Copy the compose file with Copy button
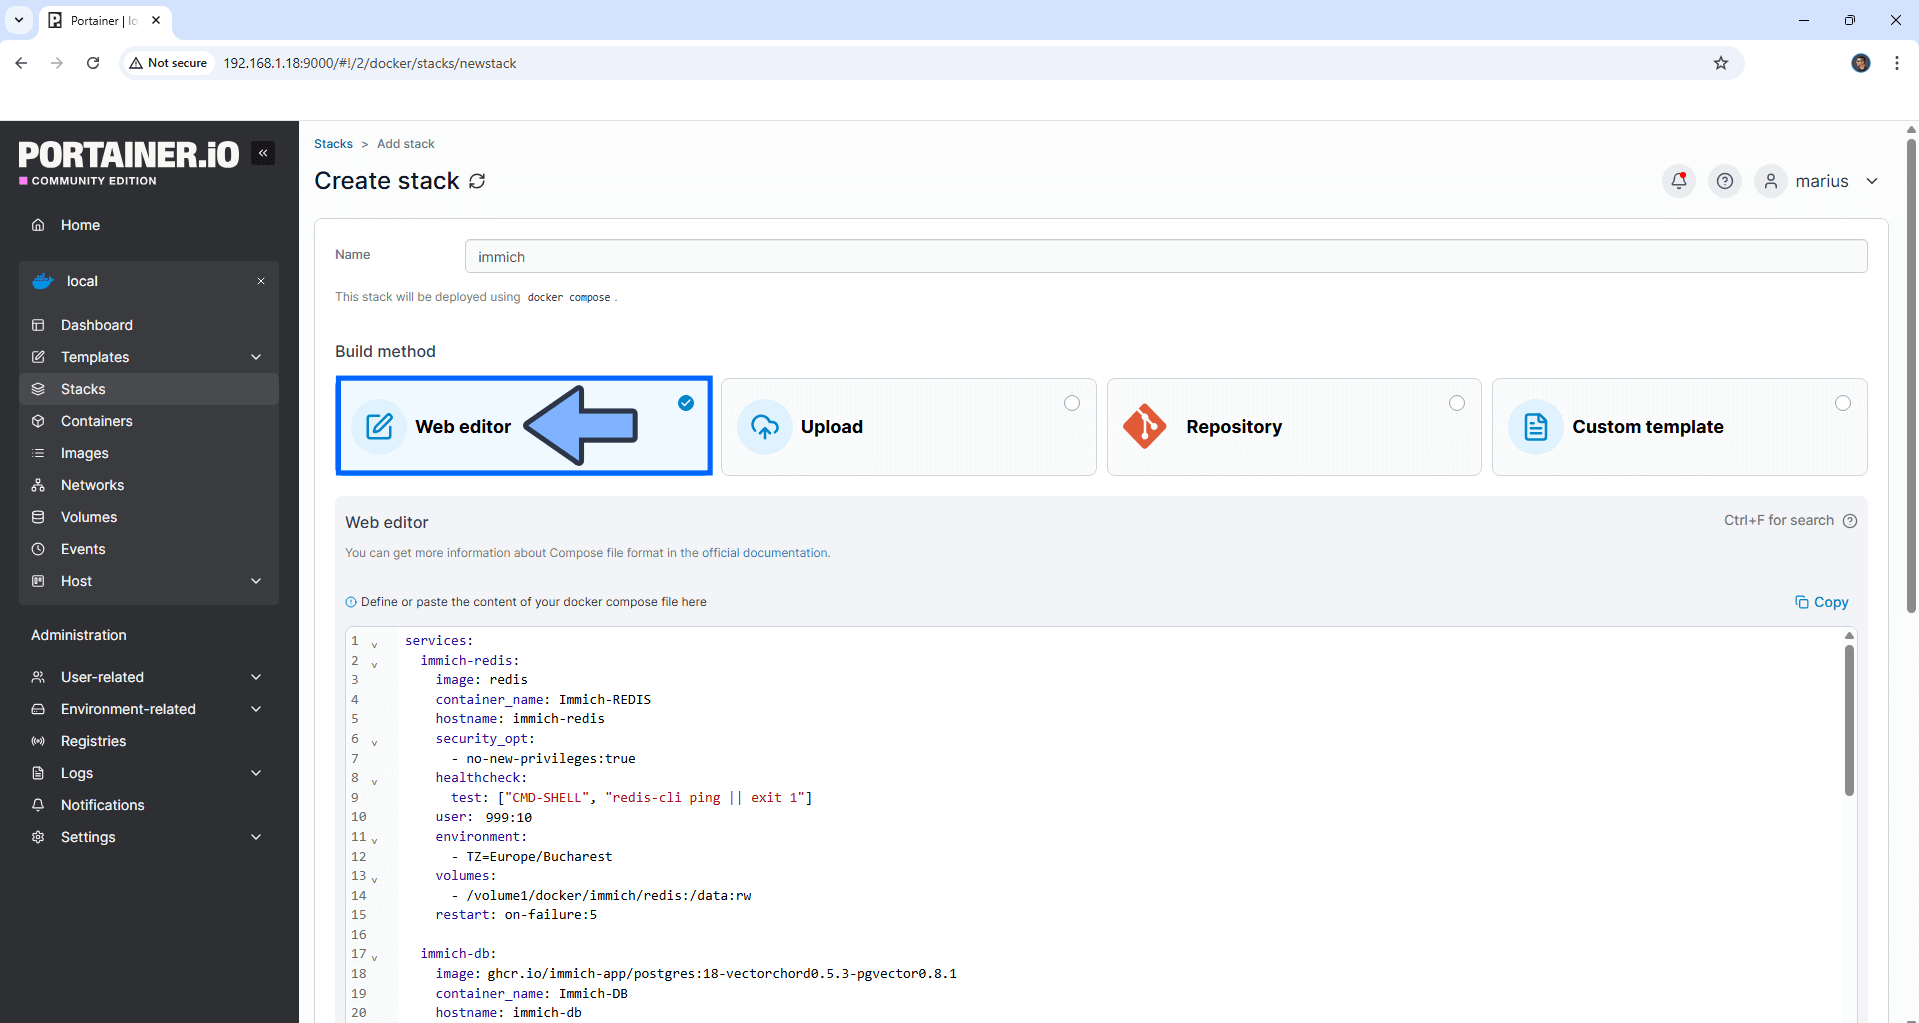The height and width of the screenshot is (1023, 1919). (1822, 602)
